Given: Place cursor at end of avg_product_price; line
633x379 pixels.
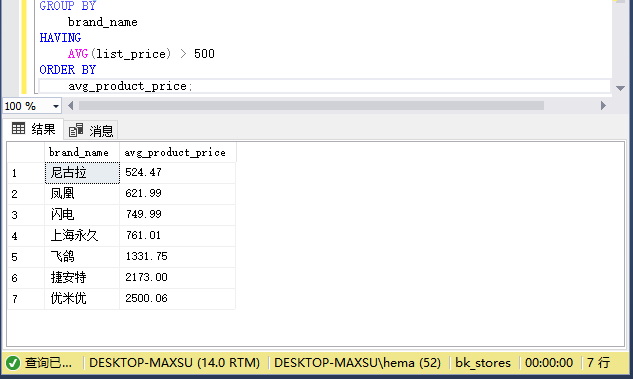Looking at the screenshot, I should coord(193,86).
